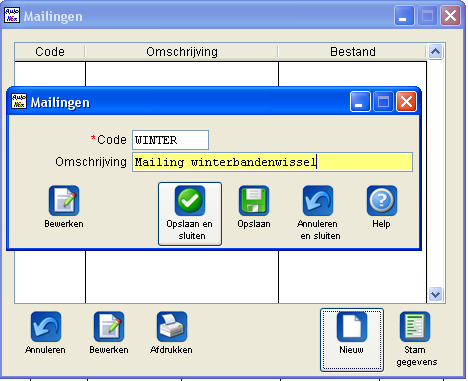
Task: Click Annuleren en sluiten in the dialog
Action: (318, 213)
